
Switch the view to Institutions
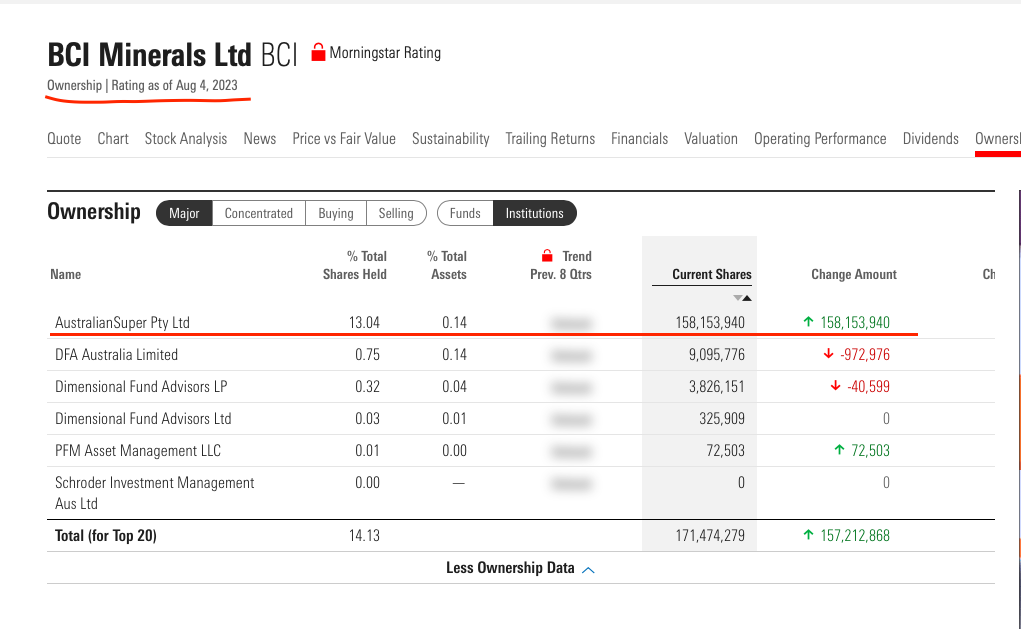point(535,213)
